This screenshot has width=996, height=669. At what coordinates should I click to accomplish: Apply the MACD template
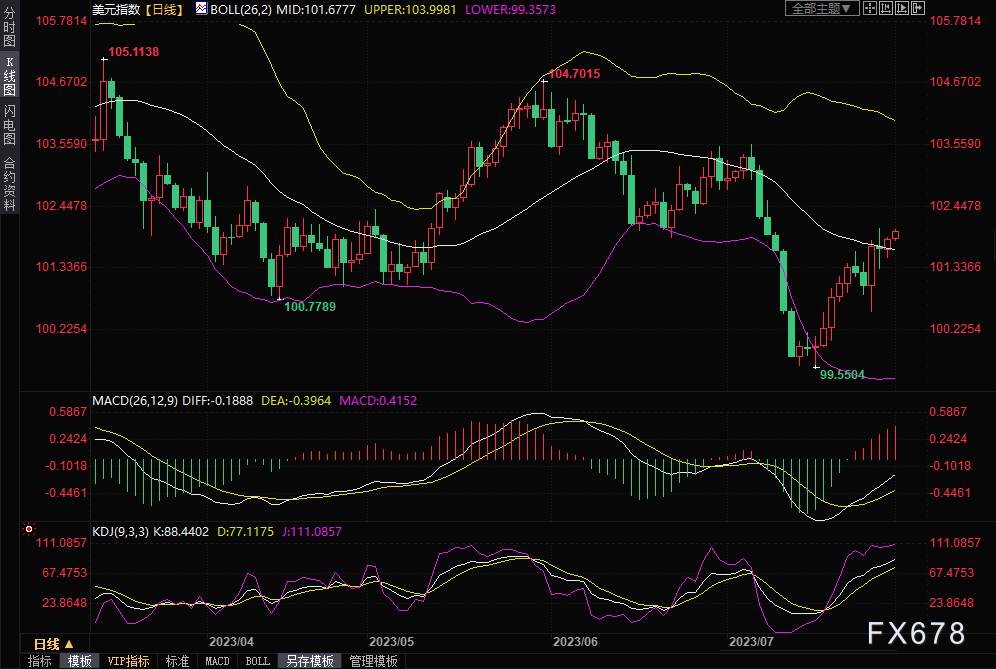pyautogui.click(x=217, y=661)
